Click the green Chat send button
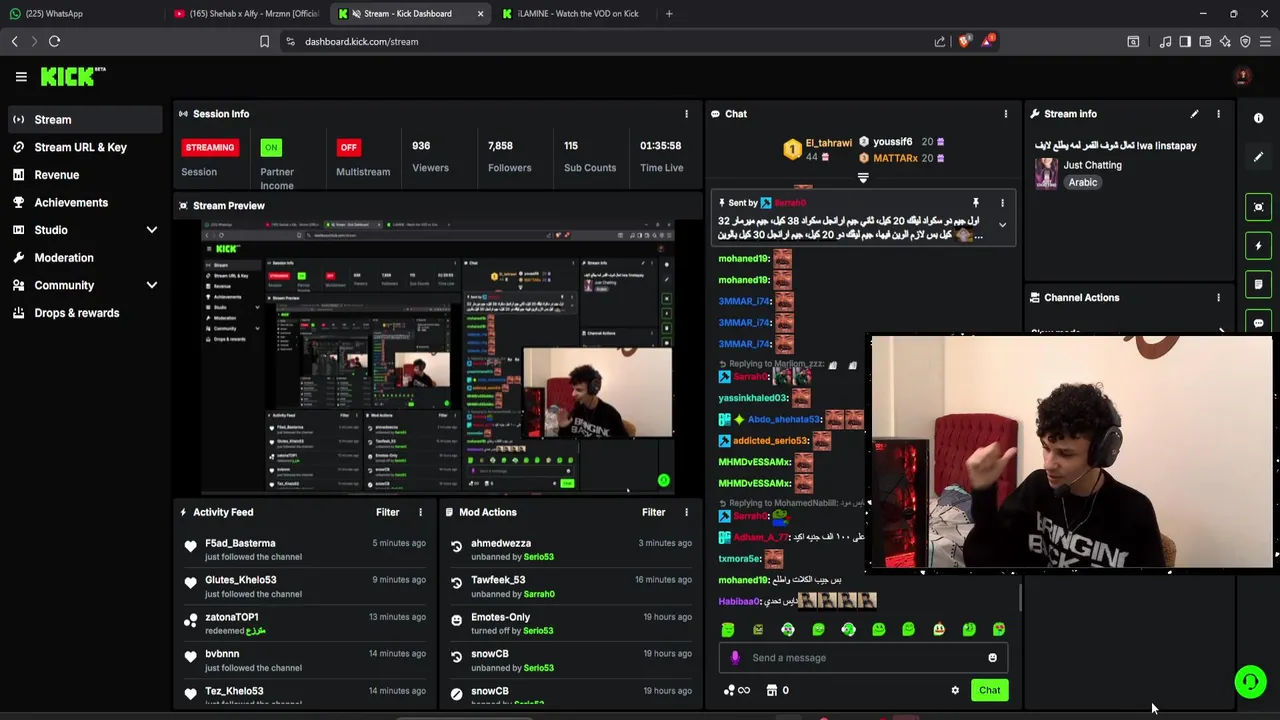The image size is (1280, 720). (989, 690)
